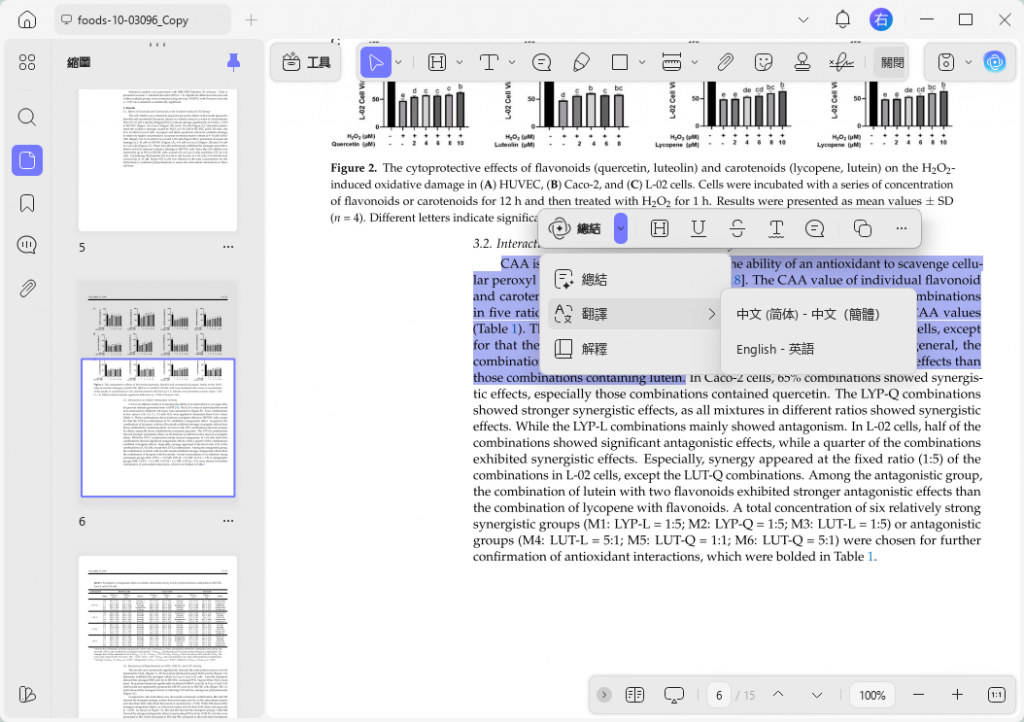
Task: Expand the text tool dropdown arrow
Action: pyautogui.click(x=511, y=63)
